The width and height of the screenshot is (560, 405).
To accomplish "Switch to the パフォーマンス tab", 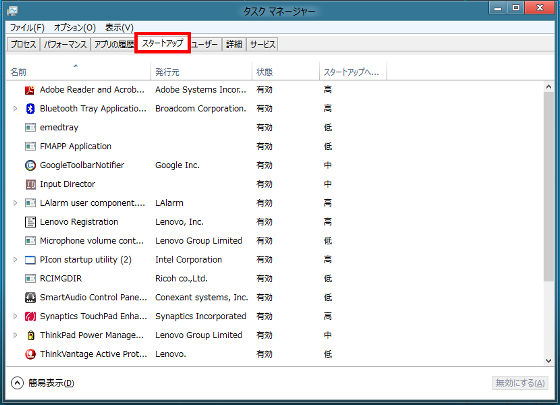I will click(65, 45).
